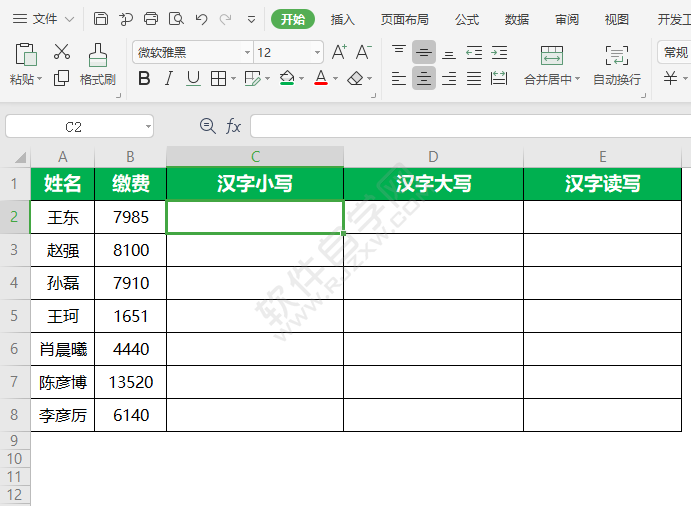This screenshot has width=691, height=506.
Task: Toggle Bold formatting
Action: pyautogui.click(x=144, y=79)
